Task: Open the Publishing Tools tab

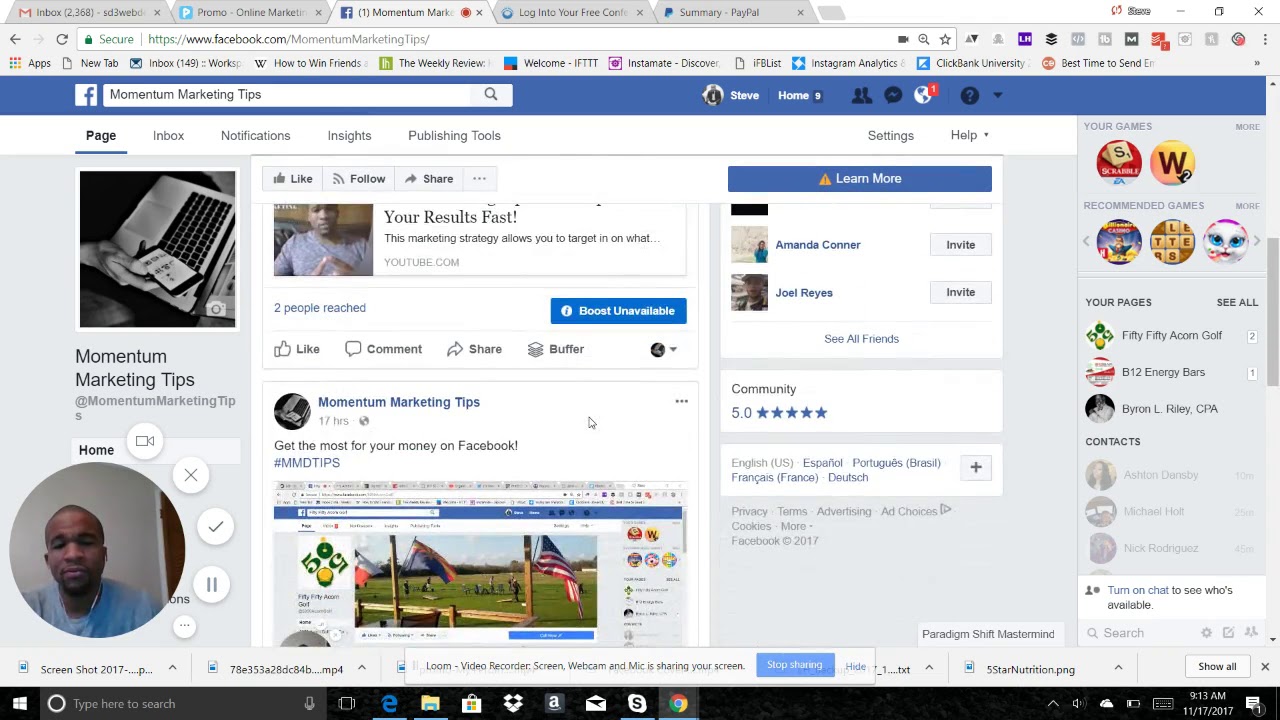Action: coord(454,135)
